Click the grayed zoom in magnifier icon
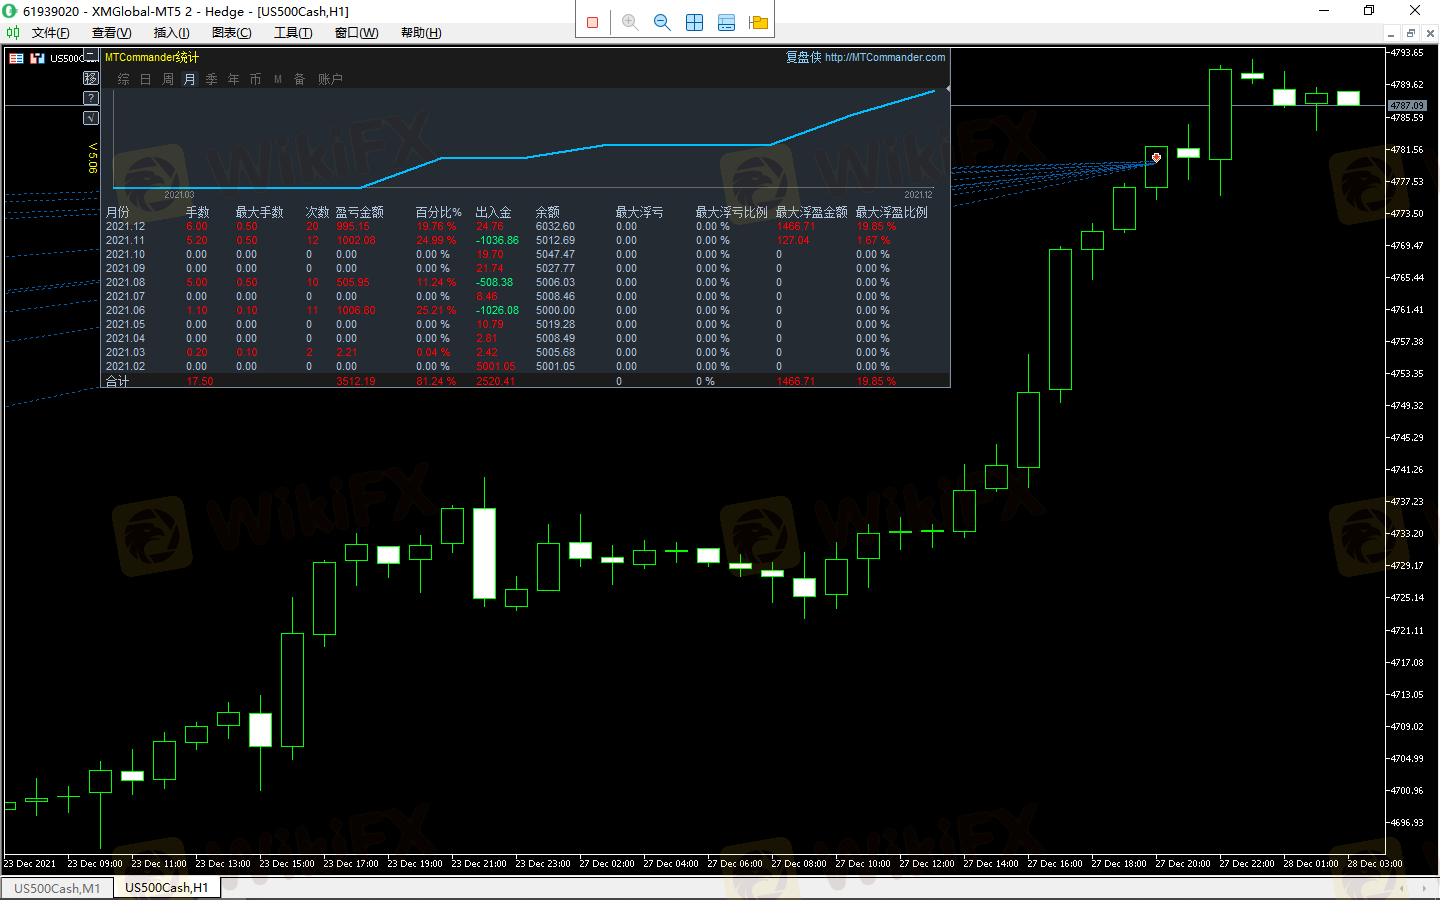 [x=630, y=22]
